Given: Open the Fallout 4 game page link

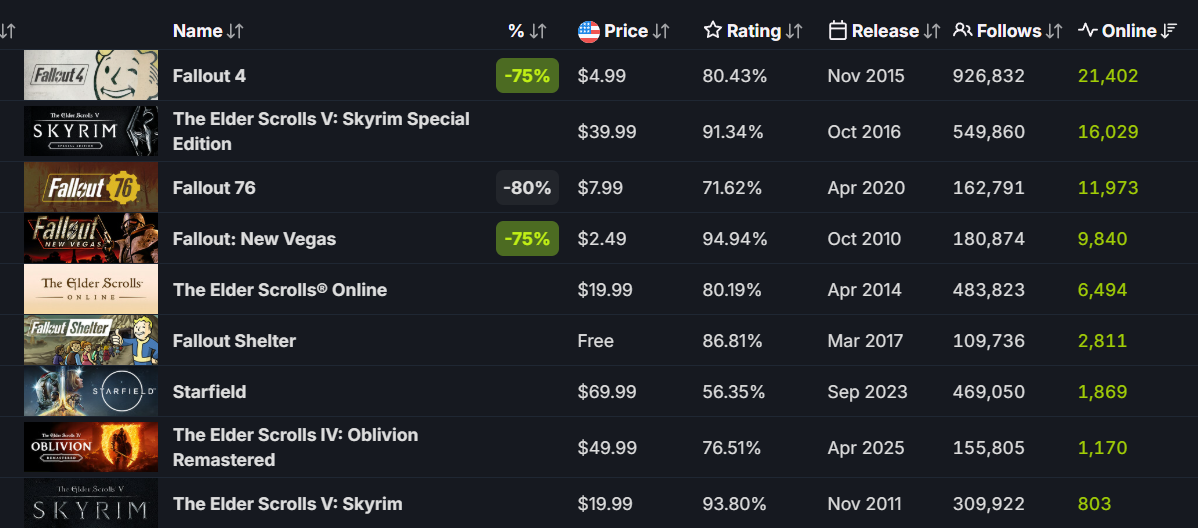Looking at the screenshot, I should pyautogui.click(x=209, y=76).
